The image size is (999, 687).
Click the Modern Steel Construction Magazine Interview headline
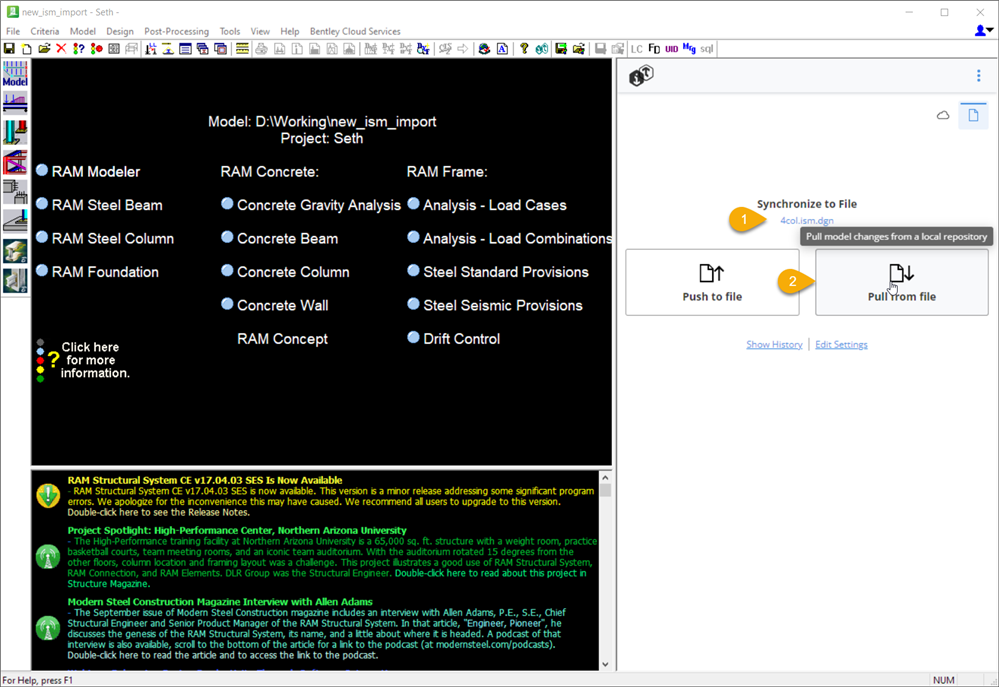tap(220, 602)
